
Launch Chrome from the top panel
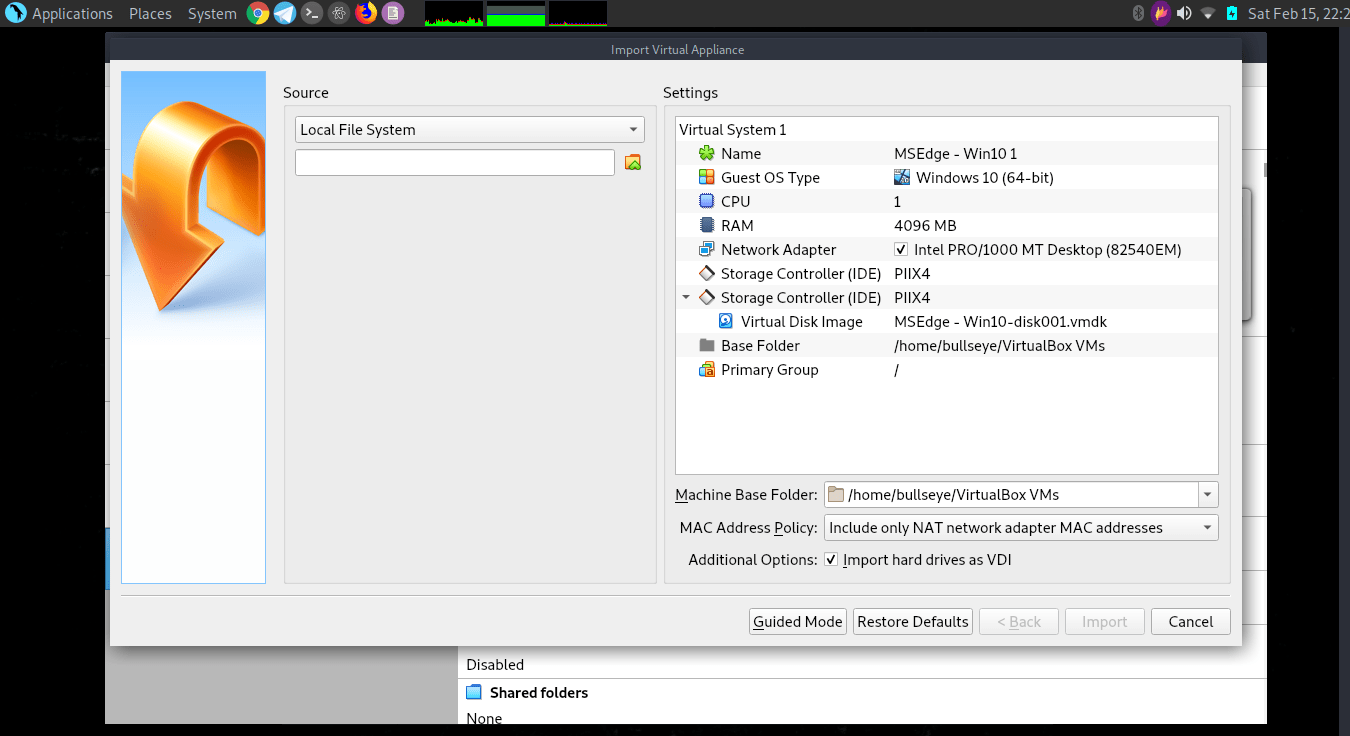(258, 13)
